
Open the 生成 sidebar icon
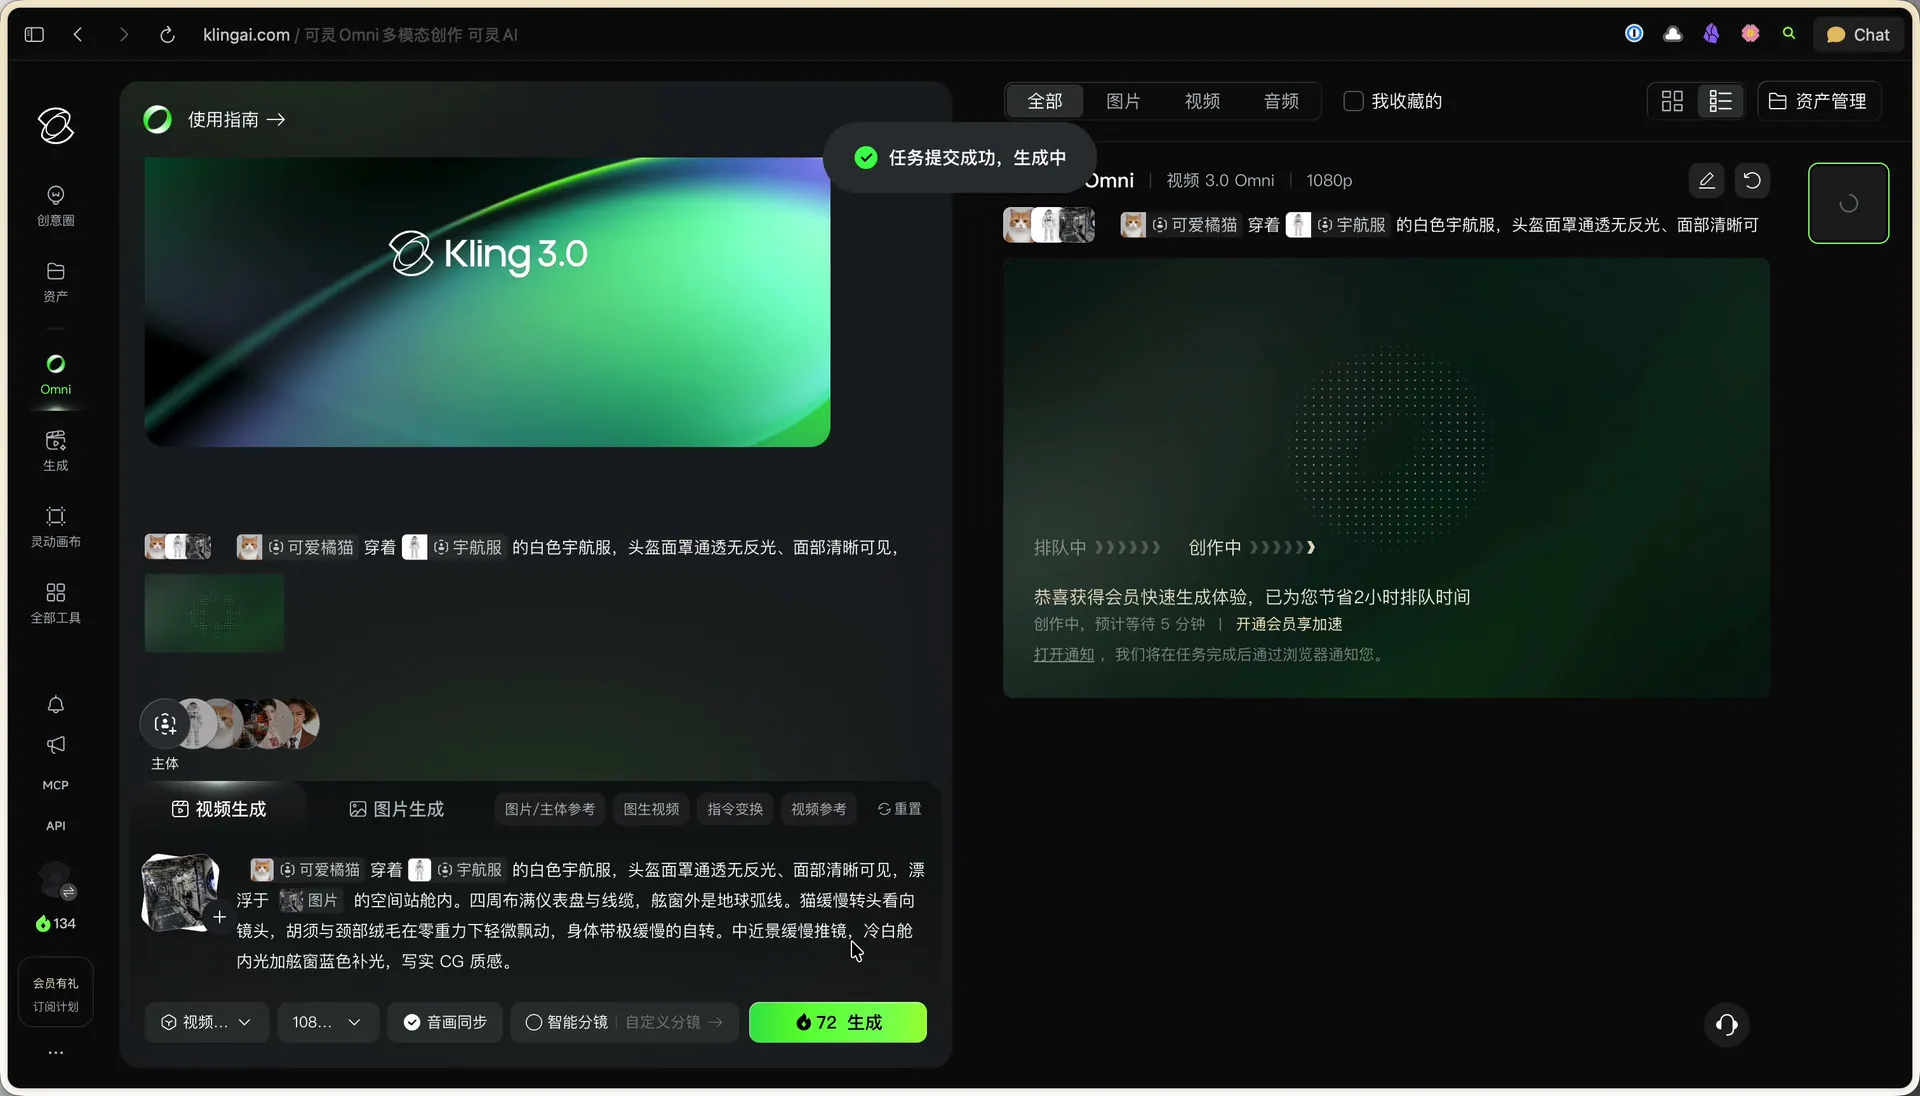55,450
